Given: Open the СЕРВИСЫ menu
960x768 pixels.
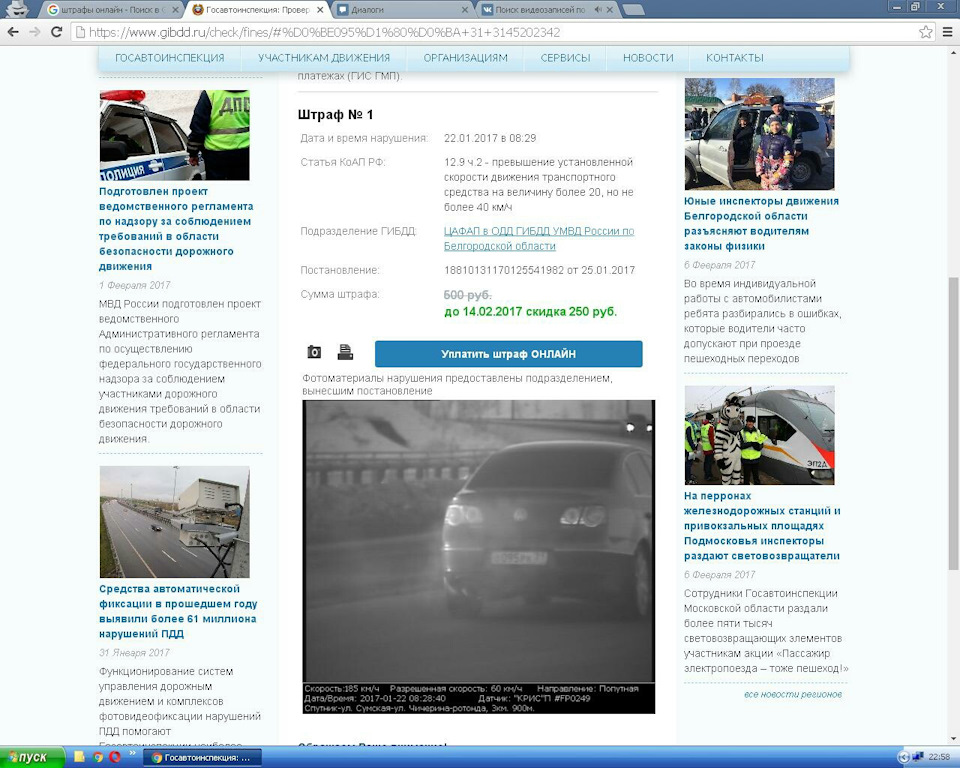Looking at the screenshot, I should (x=565, y=58).
